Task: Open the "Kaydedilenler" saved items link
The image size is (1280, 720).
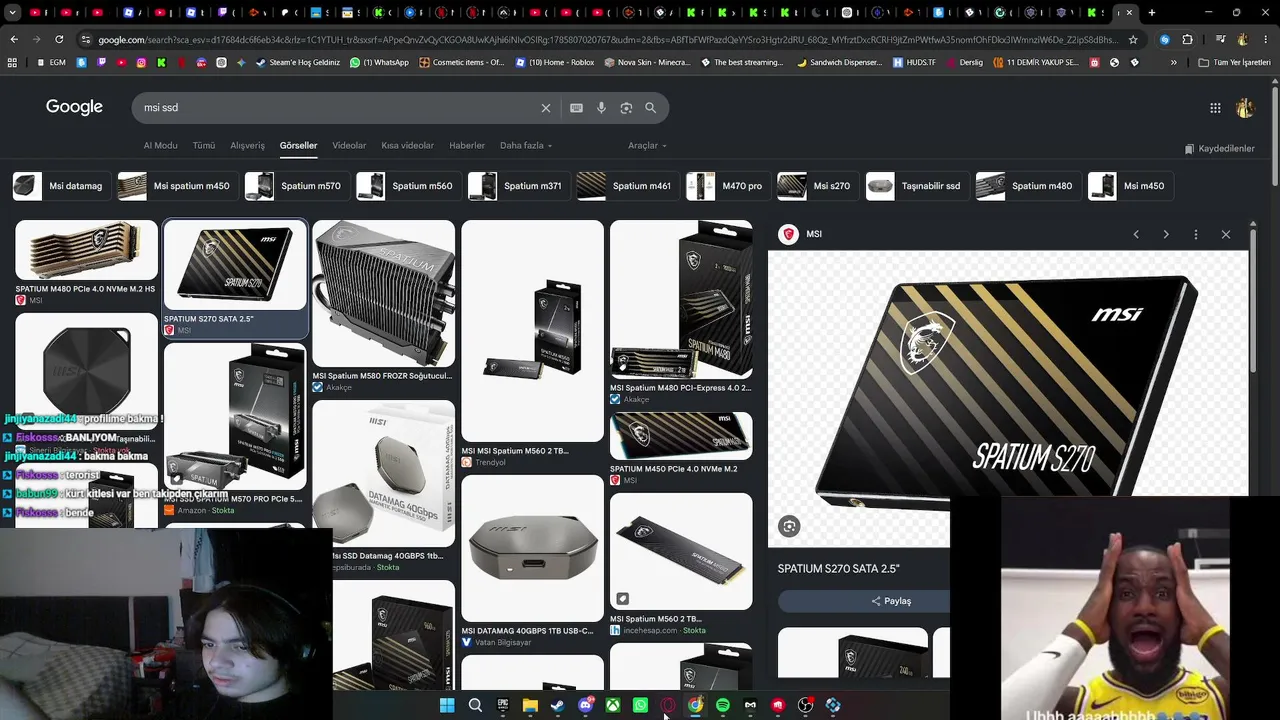Action: [1219, 149]
